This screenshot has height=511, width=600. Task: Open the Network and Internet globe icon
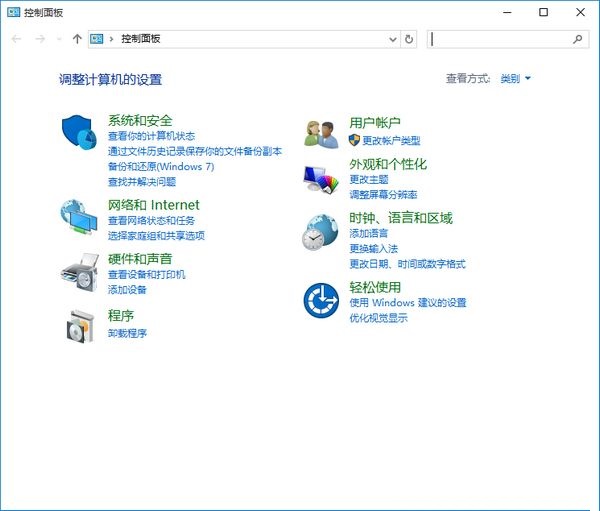(x=78, y=216)
